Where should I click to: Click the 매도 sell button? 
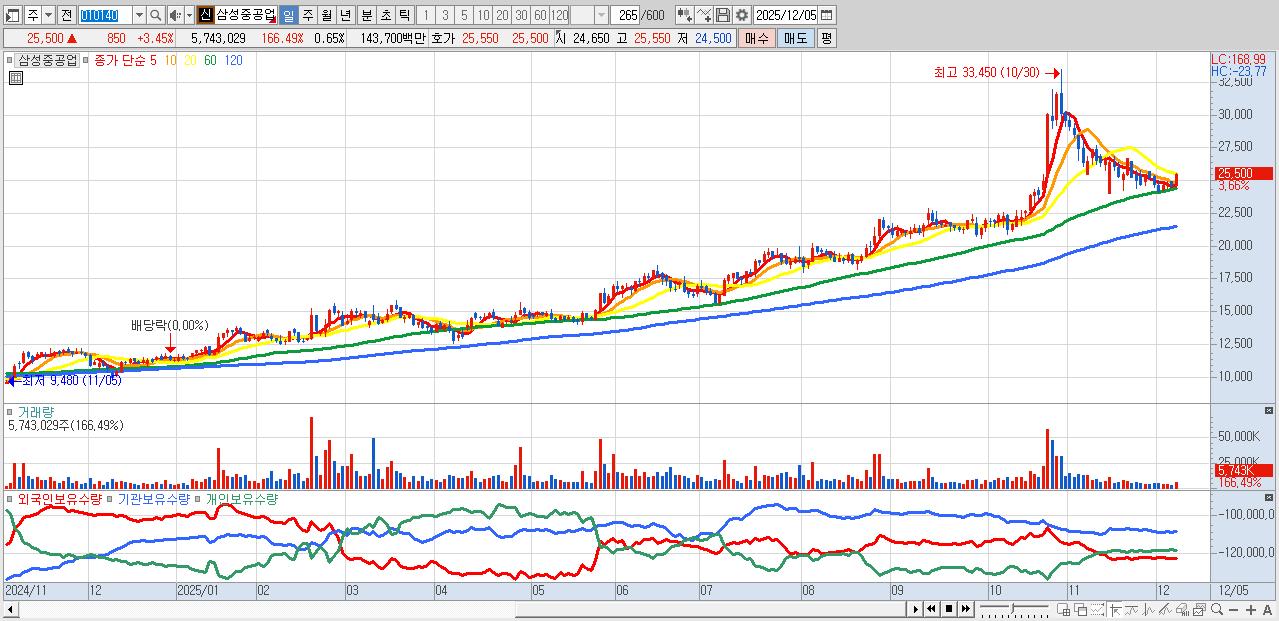pos(795,37)
